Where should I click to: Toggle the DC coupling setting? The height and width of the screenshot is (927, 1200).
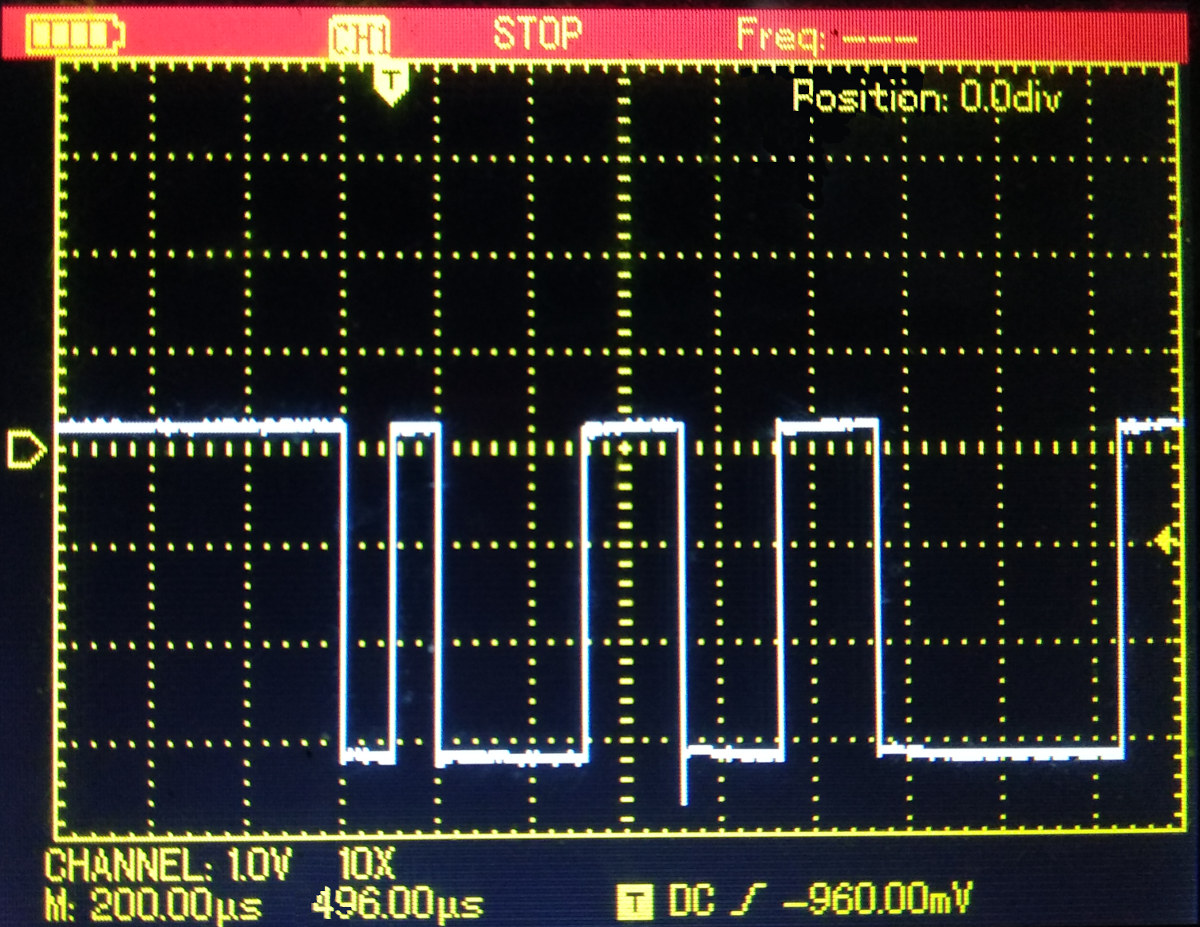click(692, 901)
